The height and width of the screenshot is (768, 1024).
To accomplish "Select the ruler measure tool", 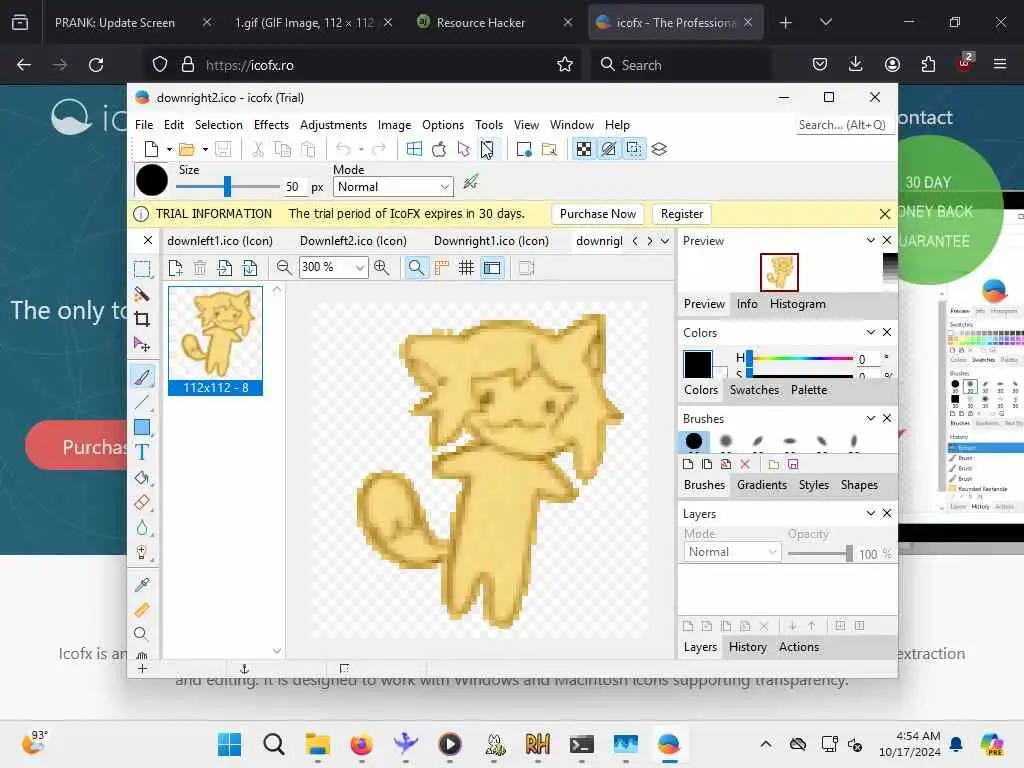I will pyautogui.click(x=142, y=610).
